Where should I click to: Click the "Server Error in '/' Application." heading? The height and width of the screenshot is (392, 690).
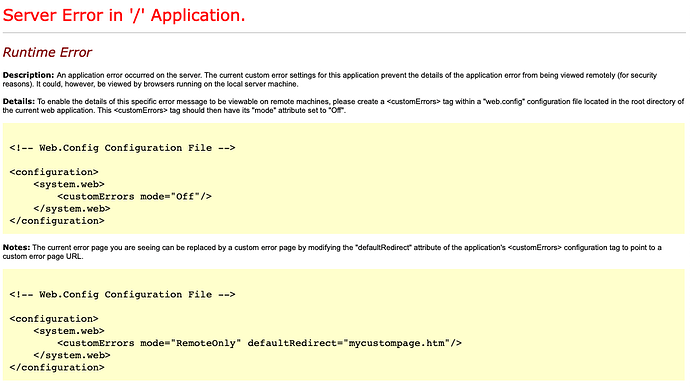tap(124, 15)
